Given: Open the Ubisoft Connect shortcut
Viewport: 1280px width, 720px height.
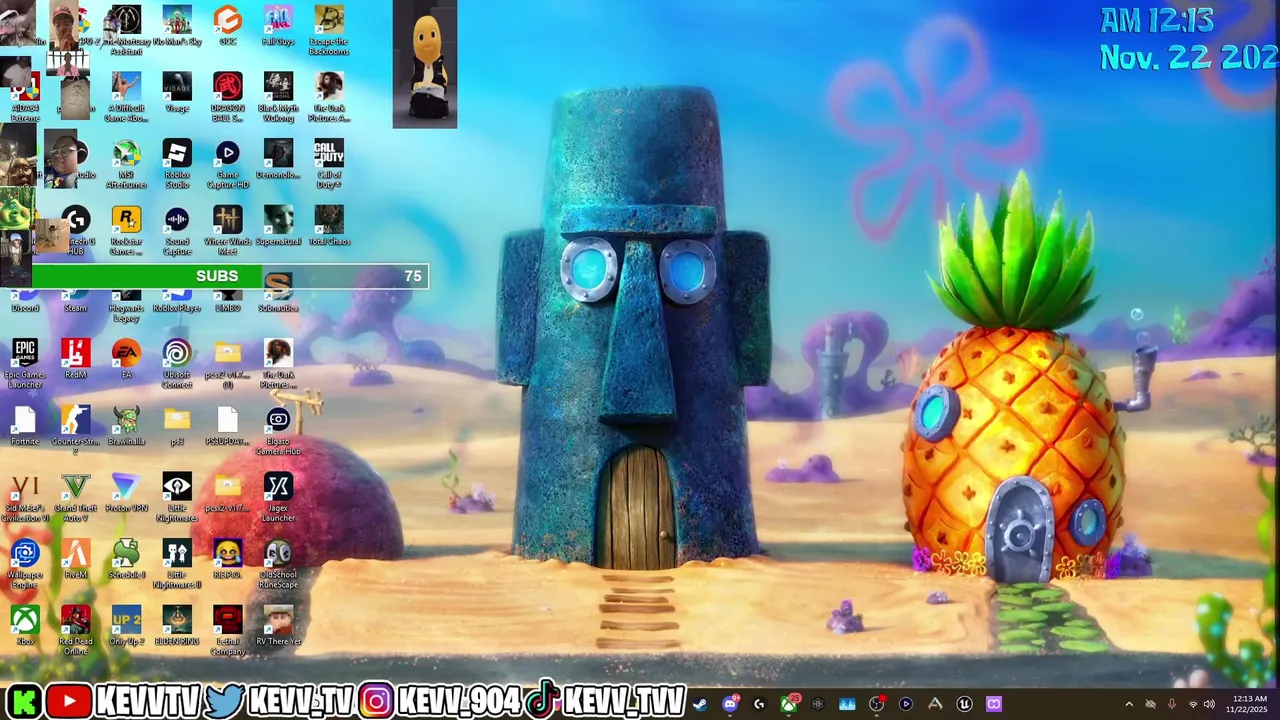Looking at the screenshot, I should pyautogui.click(x=177, y=364).
